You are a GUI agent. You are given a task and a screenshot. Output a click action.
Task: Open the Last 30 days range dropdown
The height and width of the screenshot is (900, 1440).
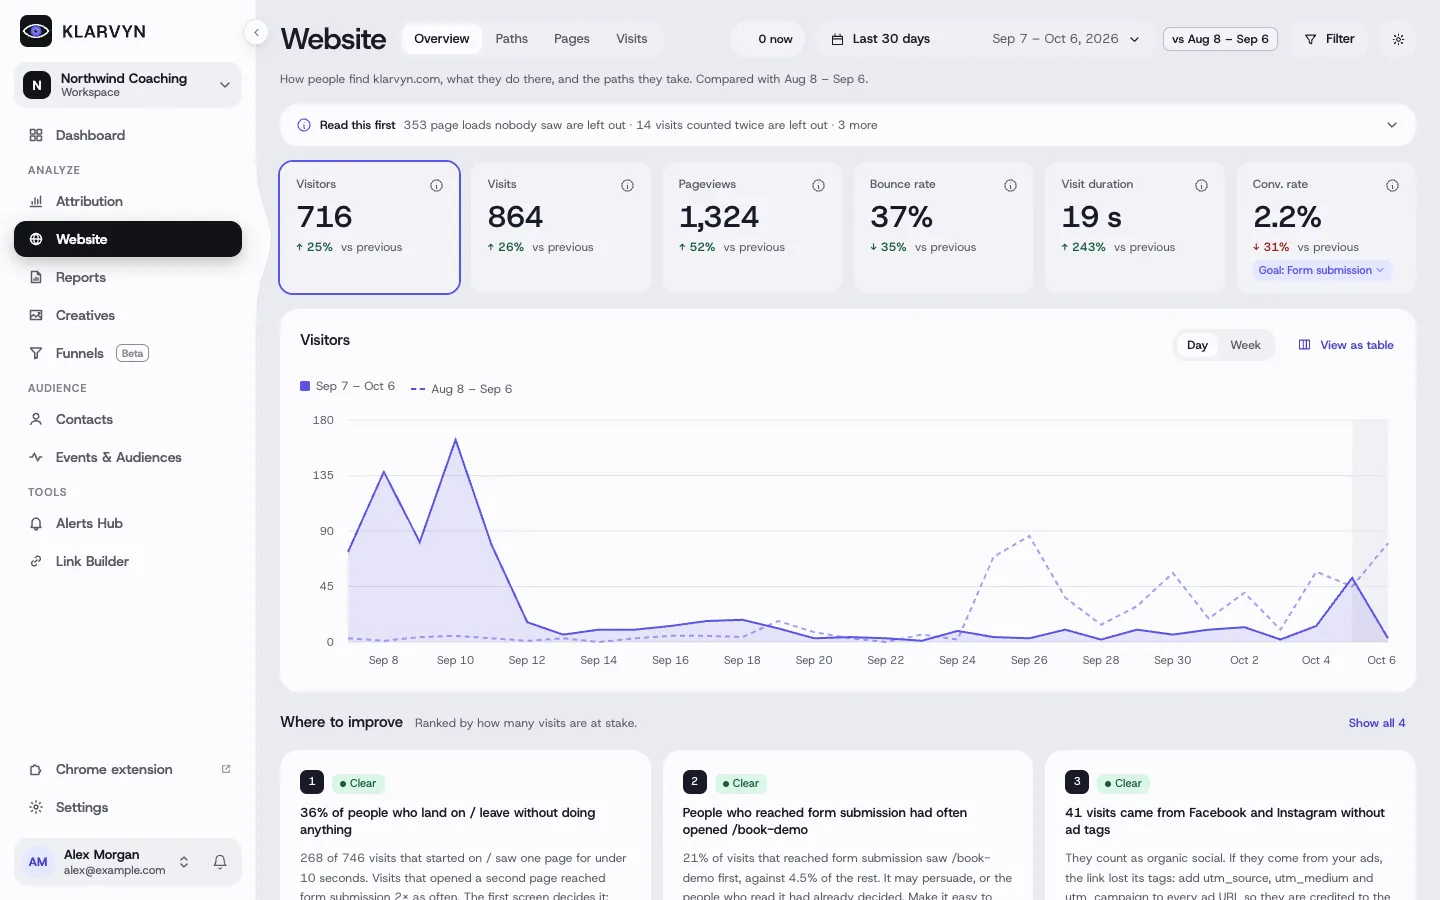(881, 39)
